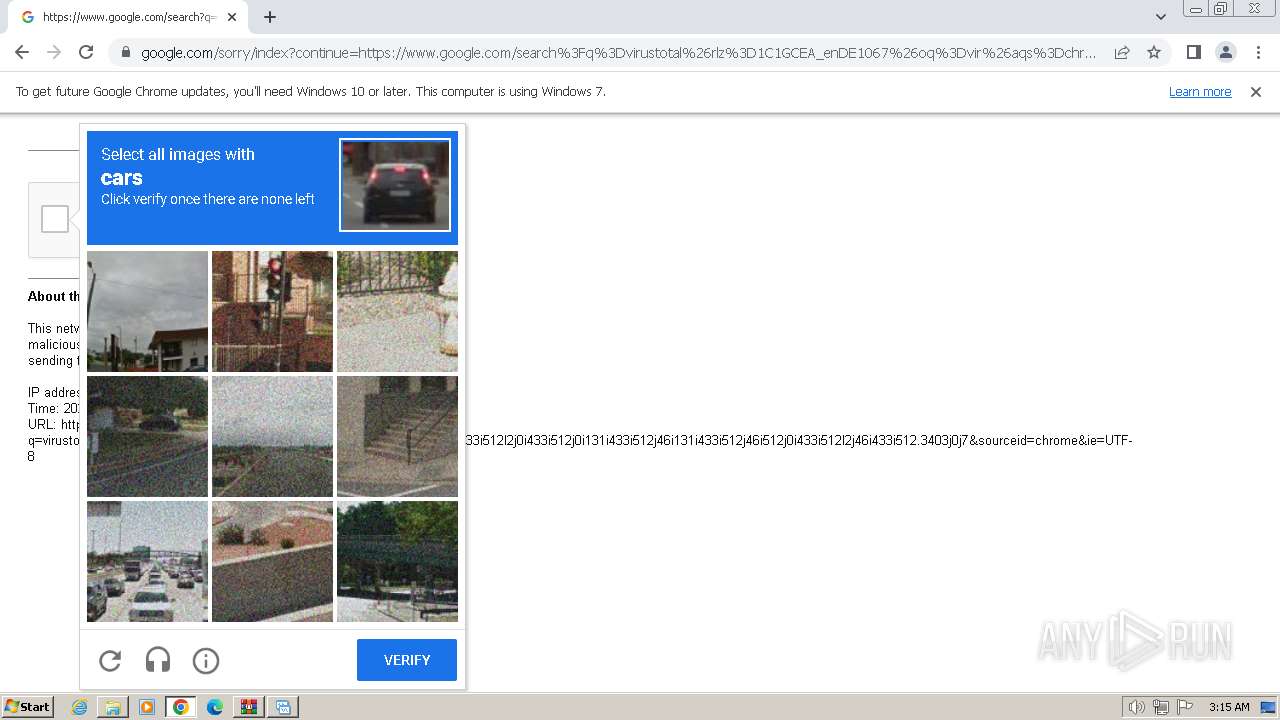Click the VERIFY button

(407, 660)
